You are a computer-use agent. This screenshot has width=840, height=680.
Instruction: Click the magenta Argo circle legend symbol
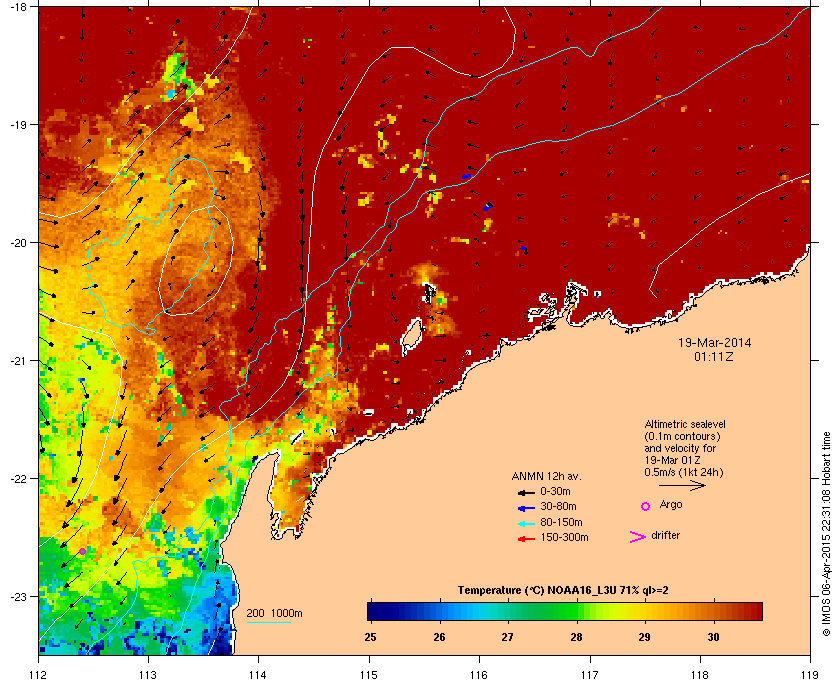click(646, 506)
